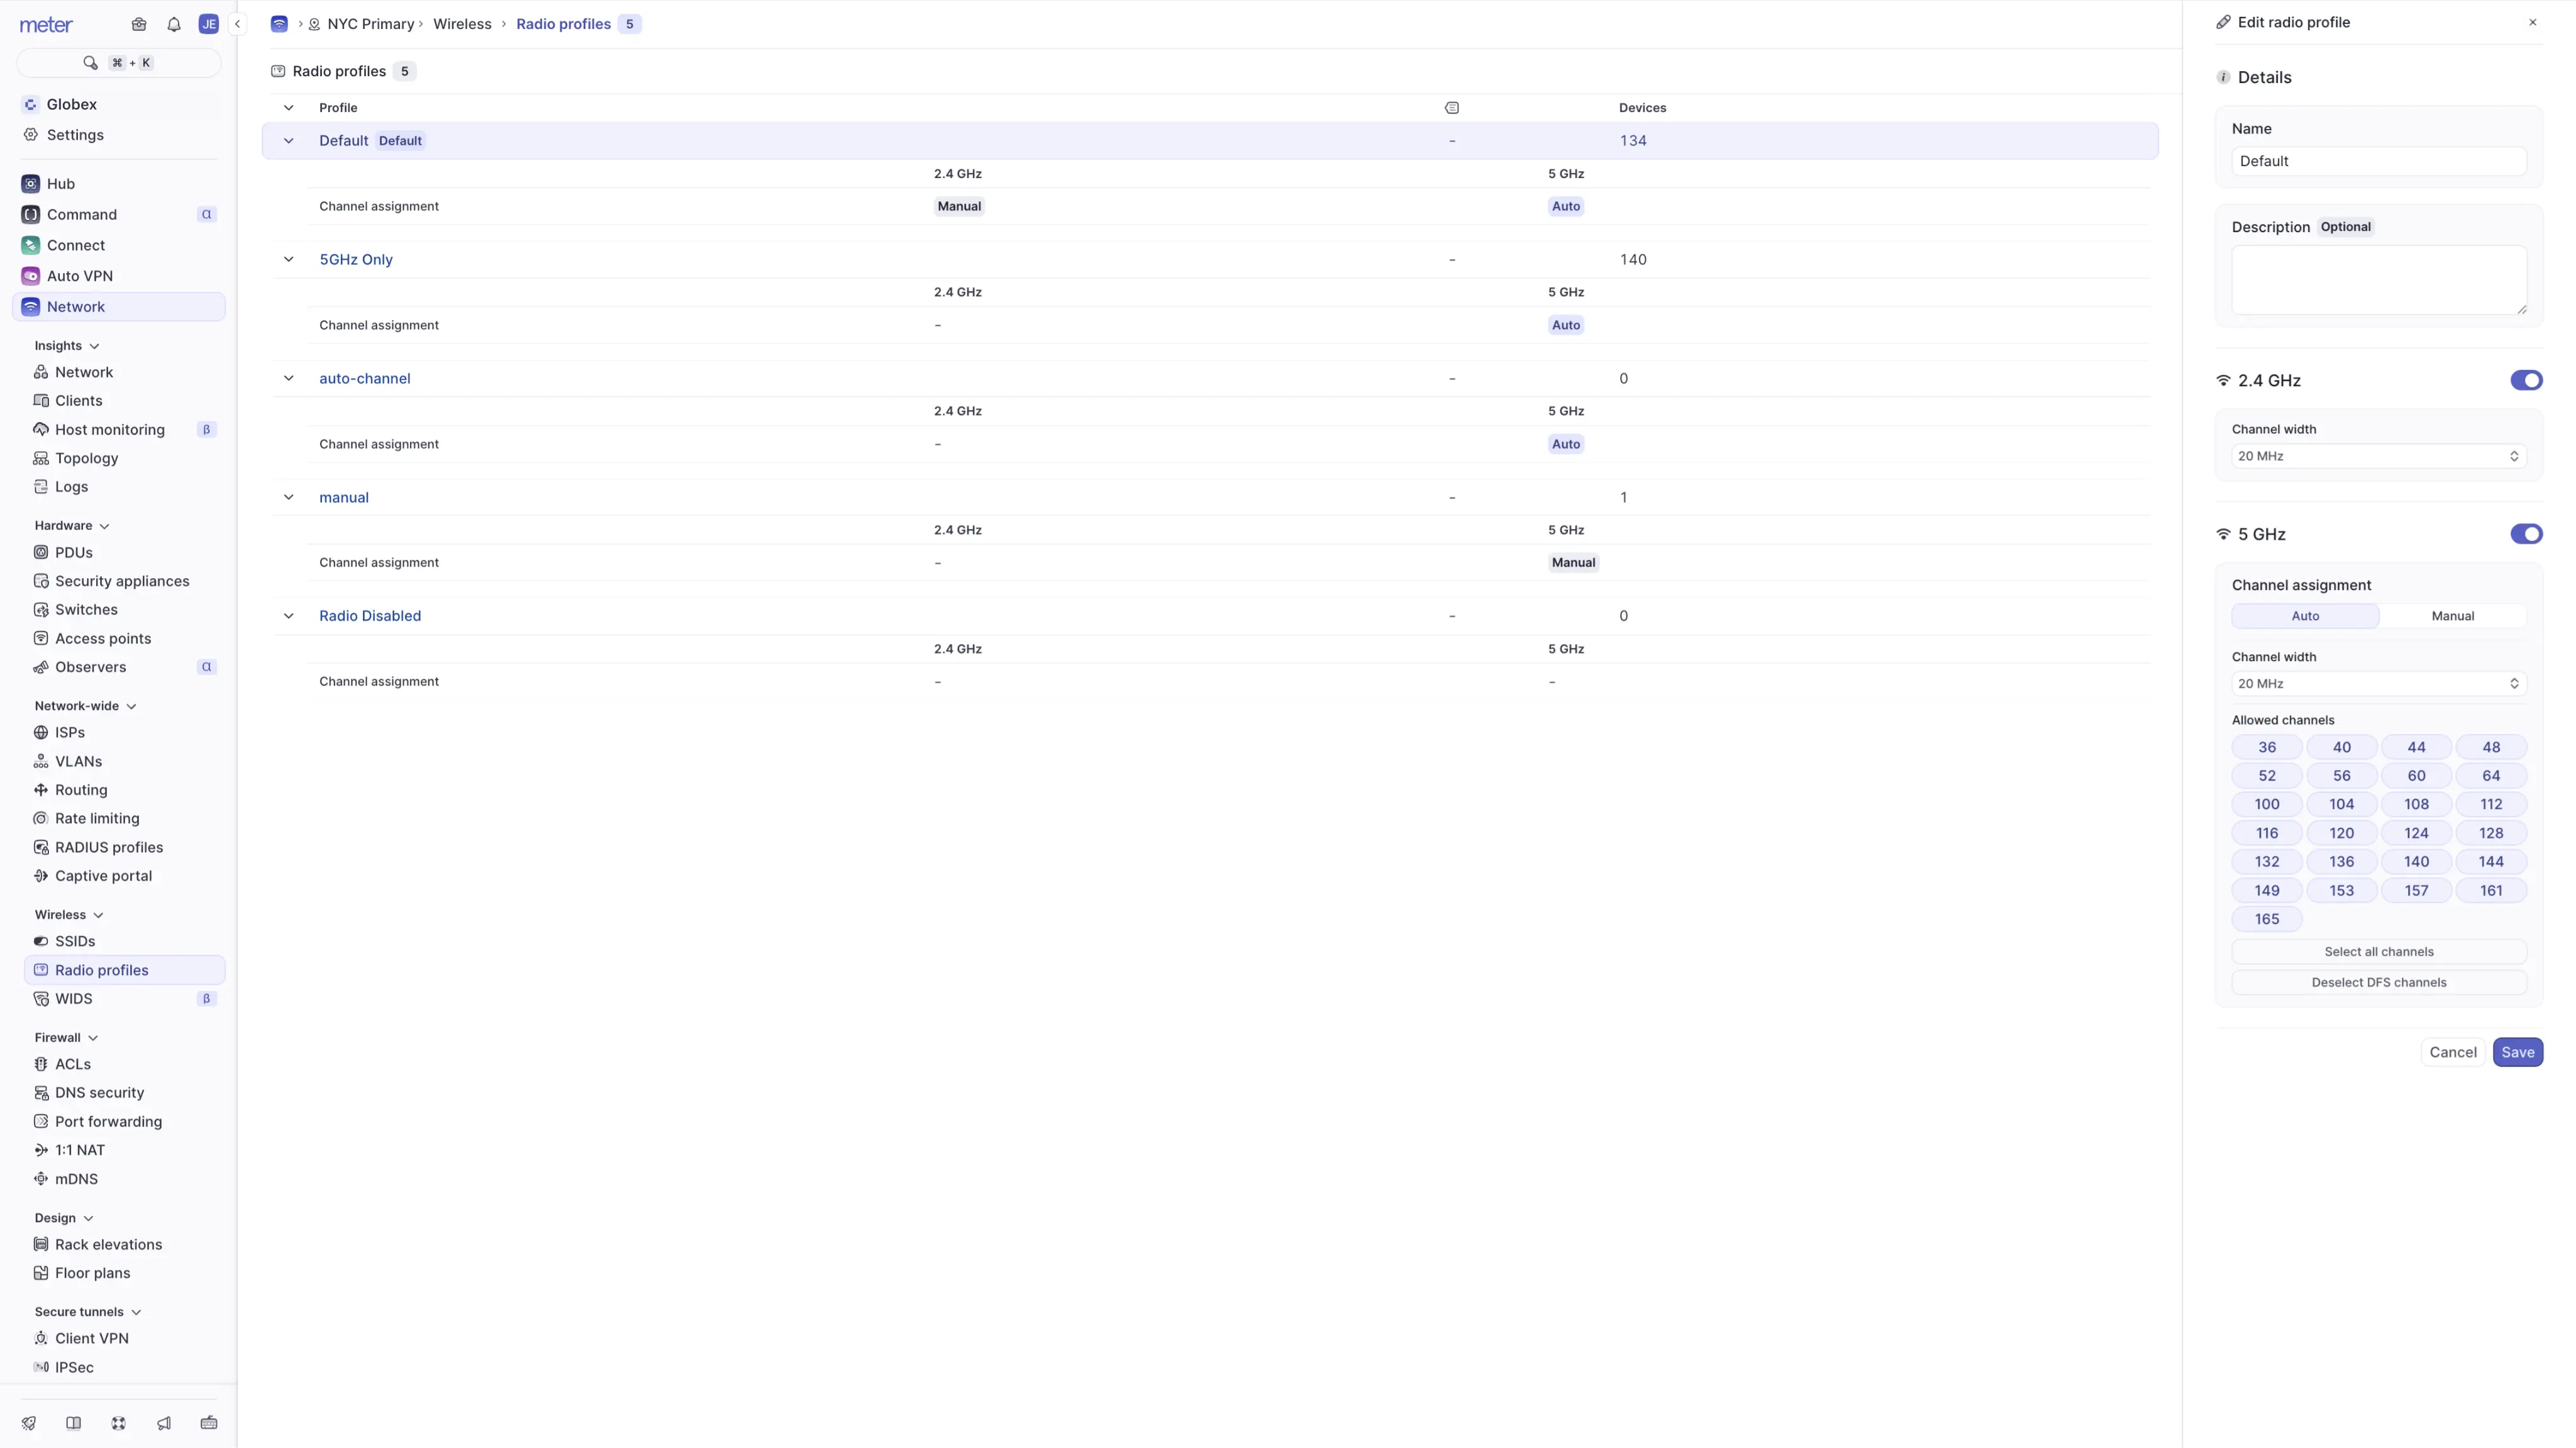
Task: Click the search magnifier icon
Action: click(90, 63)
